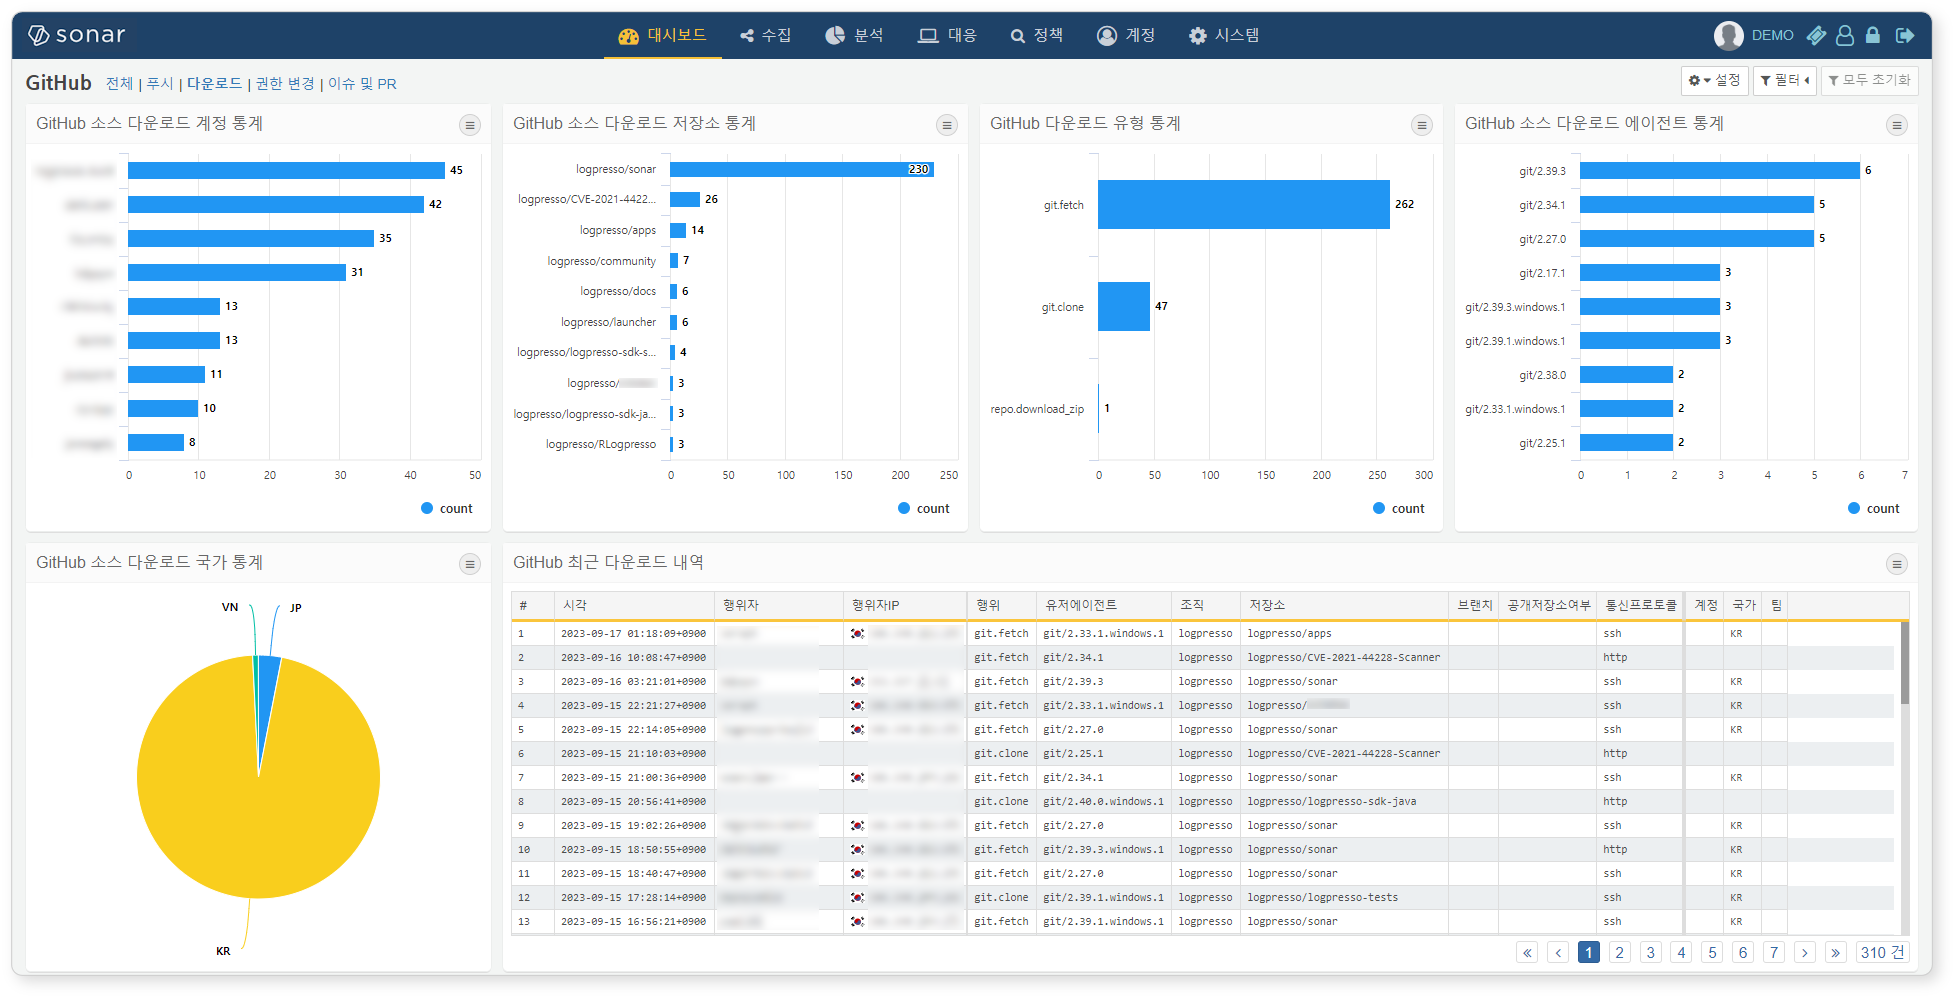This screenshot has width=1955, height=998.
Task: Click the Korean flag in row 3
Action: (x=857, y=681)
